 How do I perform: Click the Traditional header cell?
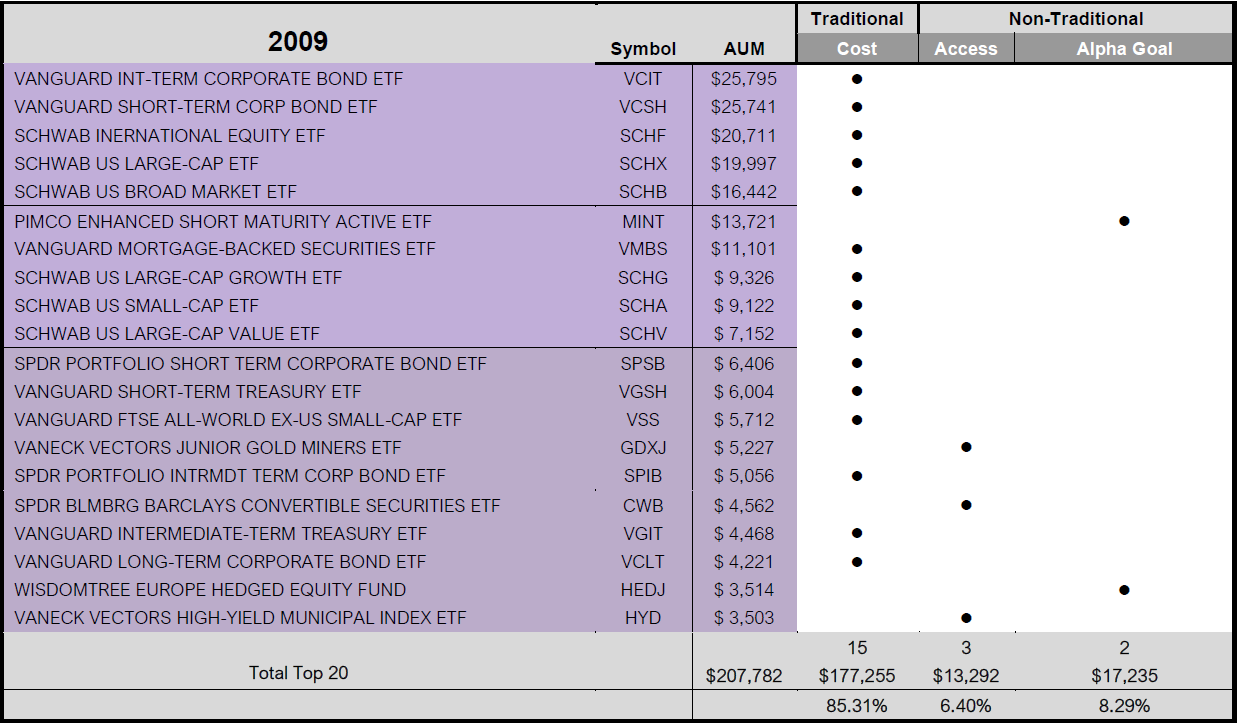857,19
